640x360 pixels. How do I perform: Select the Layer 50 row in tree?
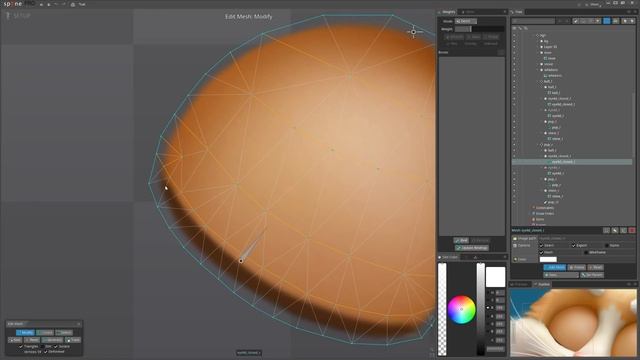(x=550, y=47)
